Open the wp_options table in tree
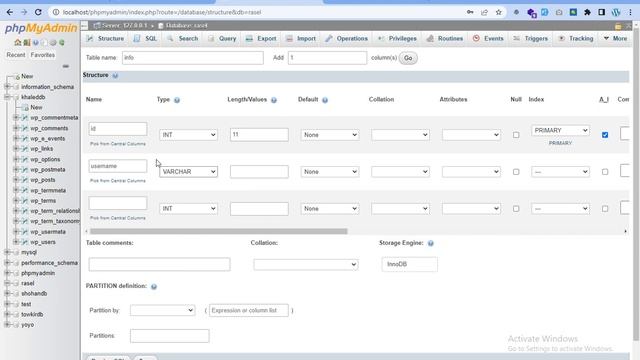The image size is (640, 360). point(45,159)
